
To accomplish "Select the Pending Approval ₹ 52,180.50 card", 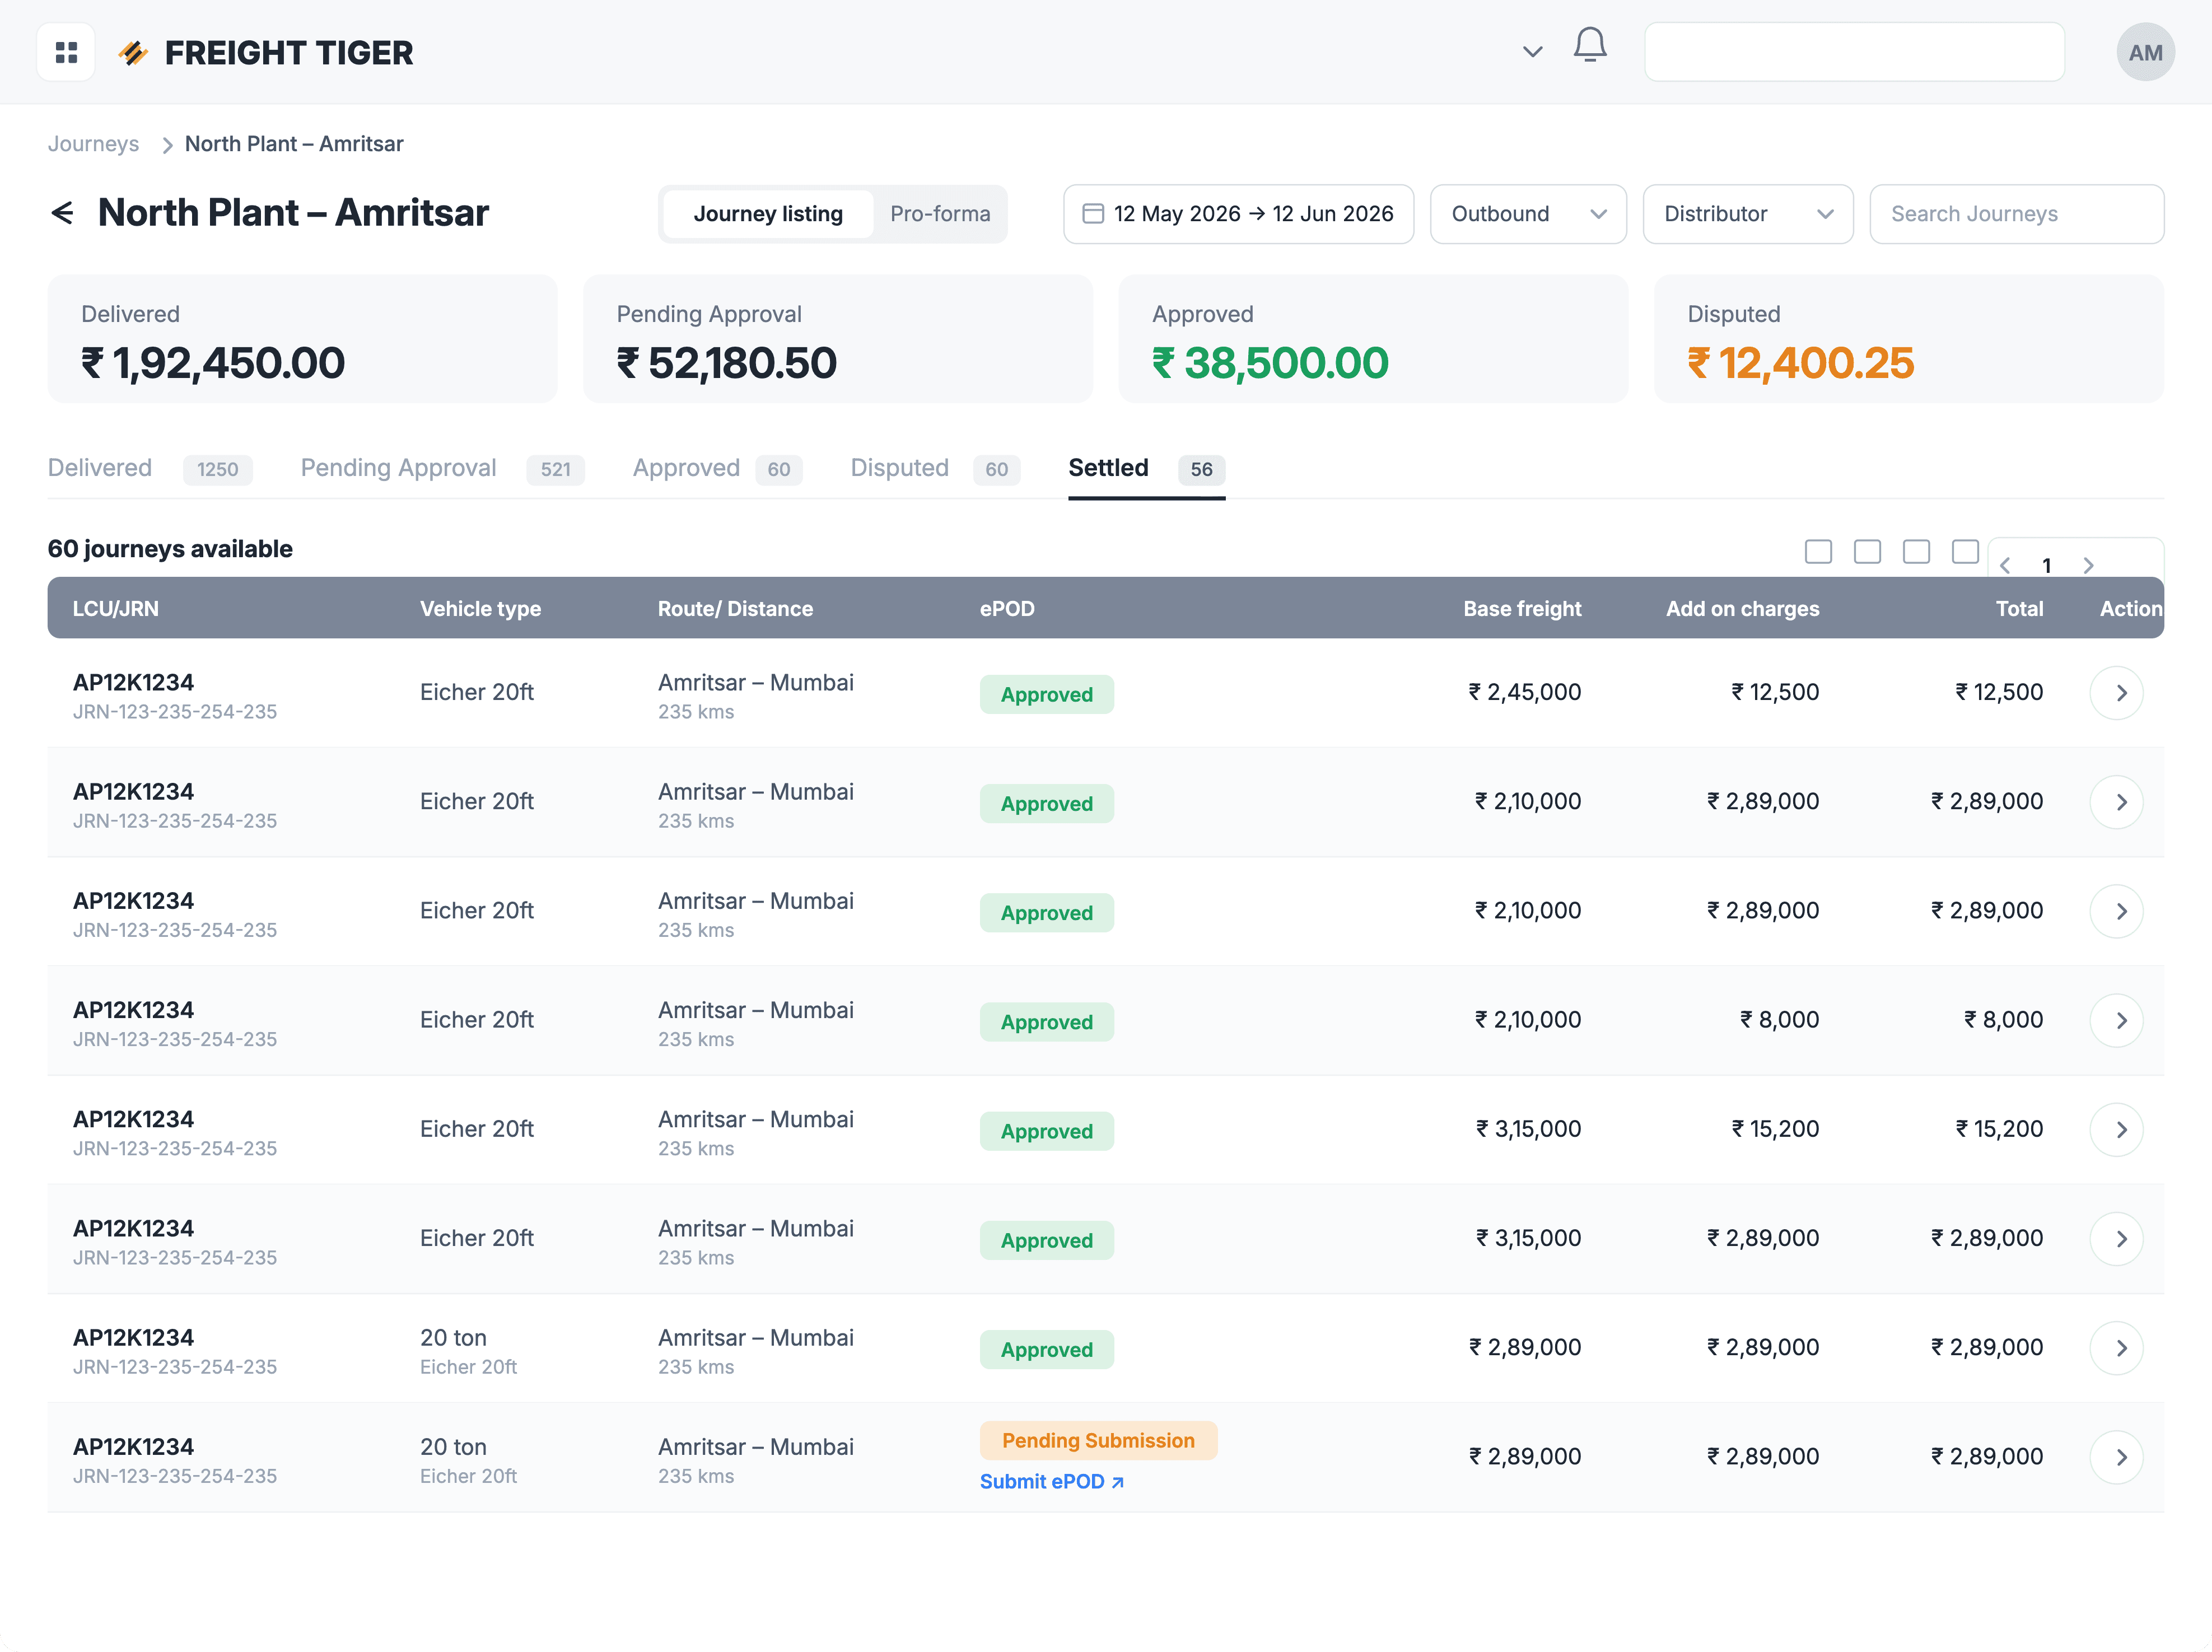I will [838, 339].
